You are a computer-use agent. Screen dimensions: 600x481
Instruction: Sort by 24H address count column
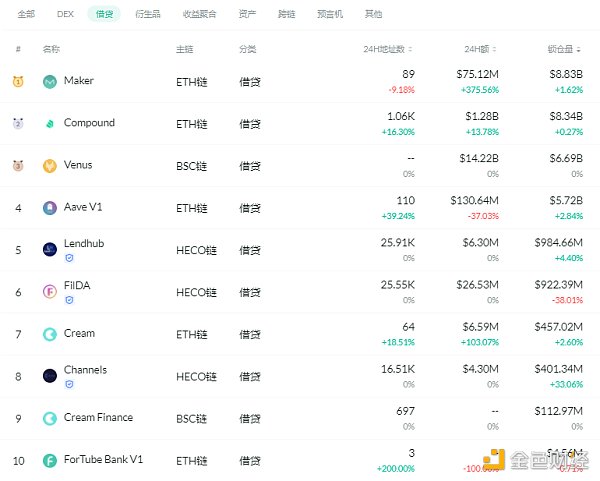388,49
